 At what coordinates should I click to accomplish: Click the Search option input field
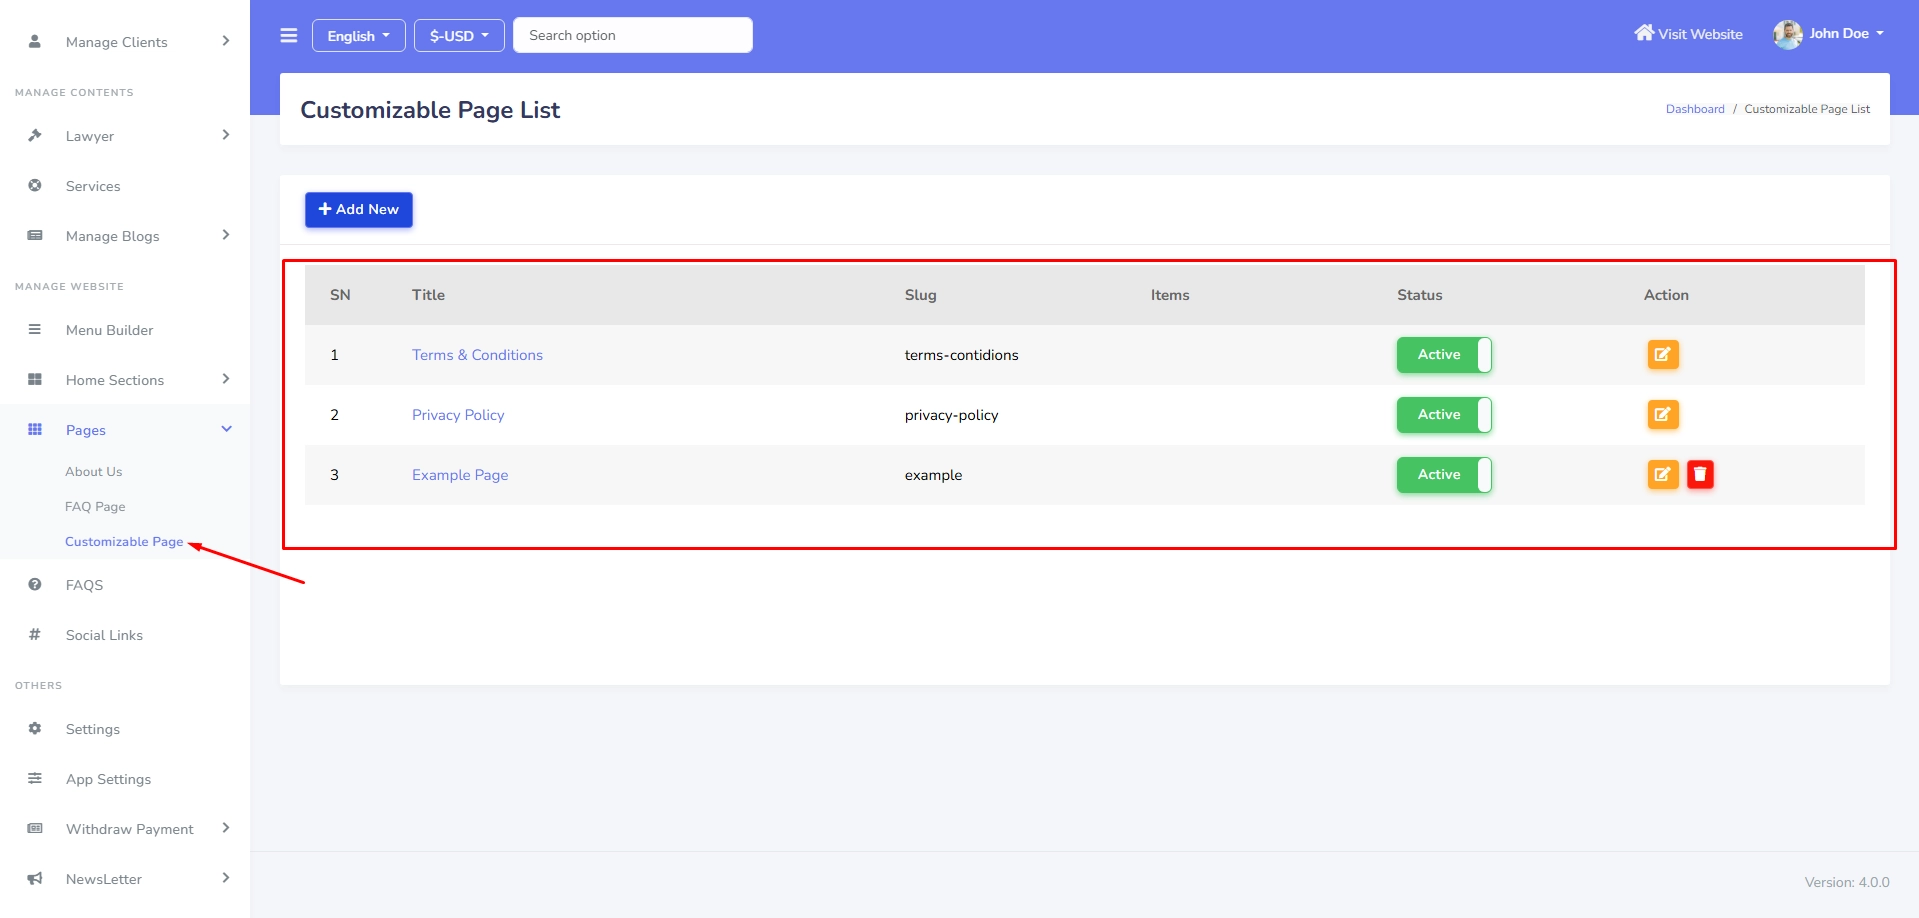click(633, 35)
